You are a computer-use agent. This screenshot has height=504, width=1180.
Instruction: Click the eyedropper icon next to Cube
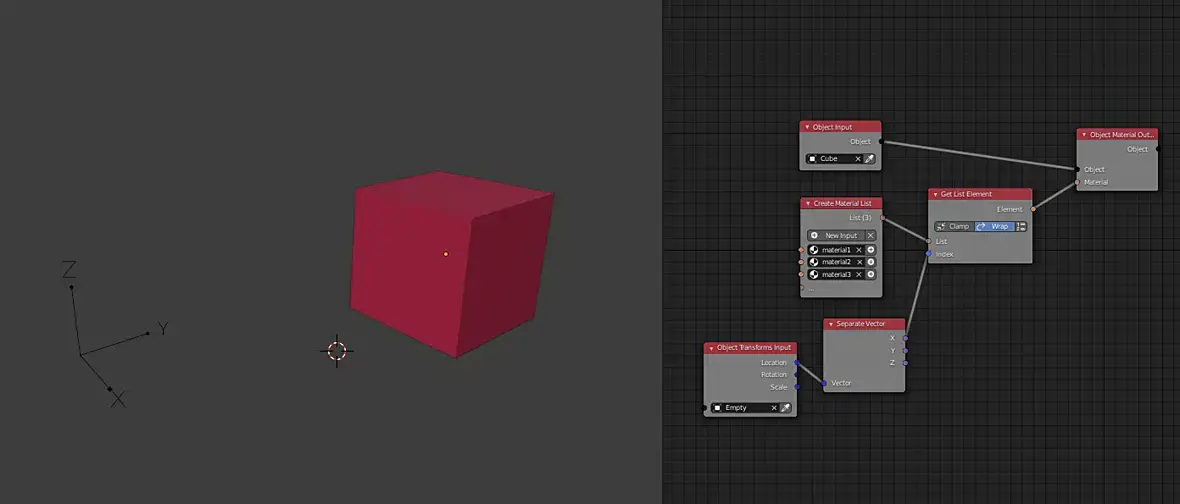point(869,159)
